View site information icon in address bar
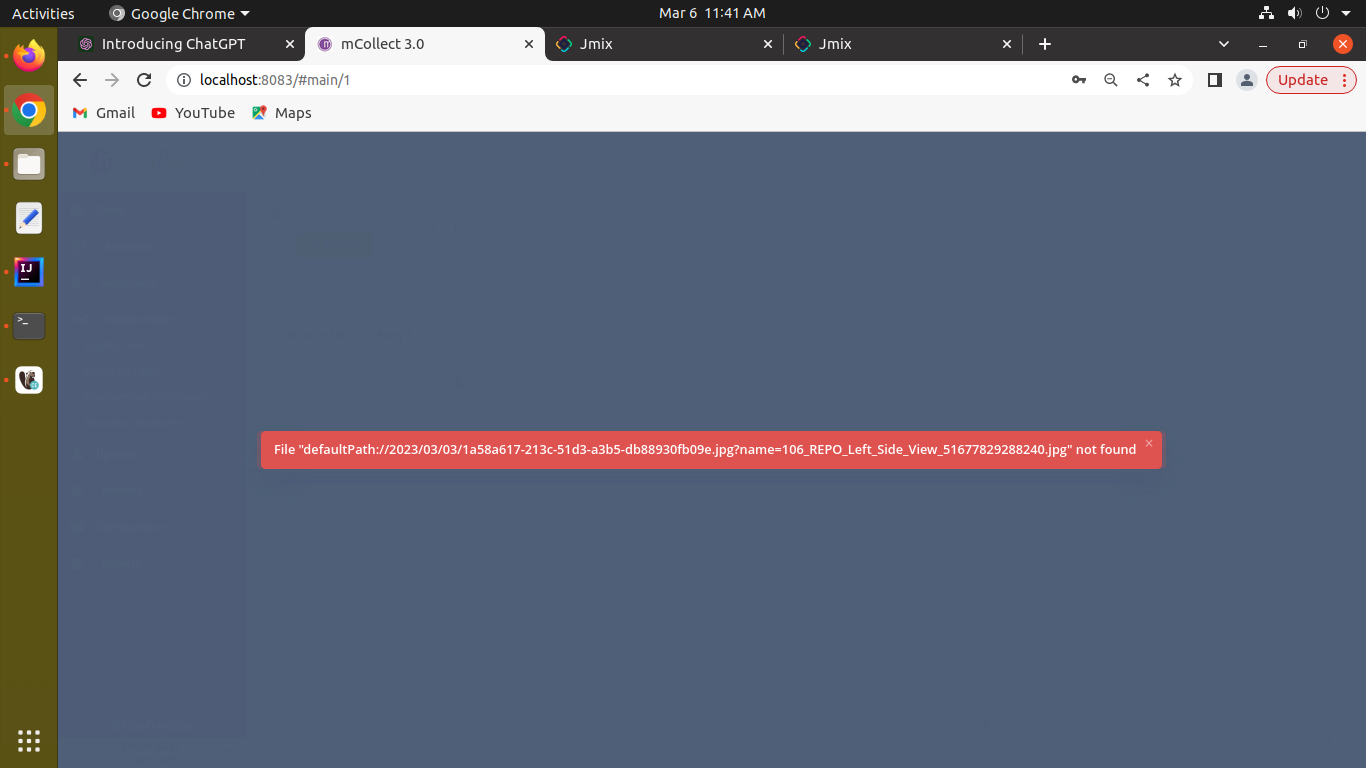The image size is (1366, 768). coord(183,80)
